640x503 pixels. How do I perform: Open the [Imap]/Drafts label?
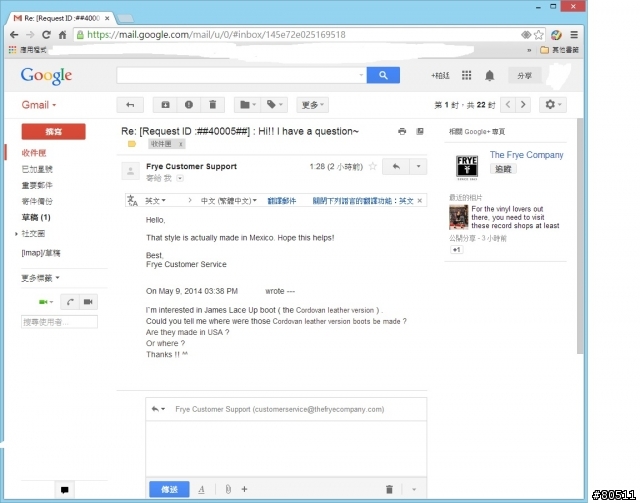[x=41, y=253]
